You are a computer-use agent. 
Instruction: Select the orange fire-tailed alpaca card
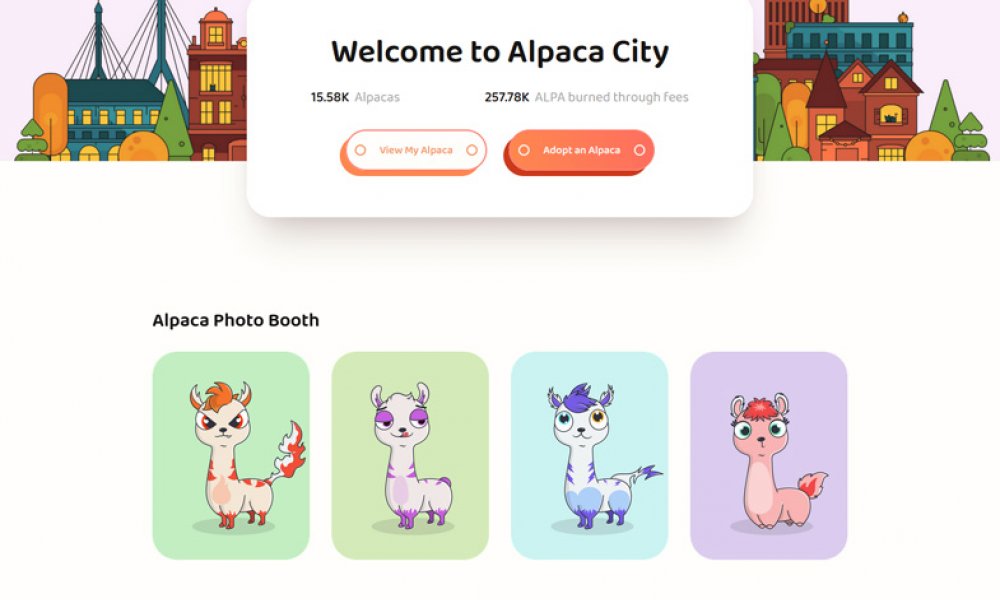coord(231,455)
